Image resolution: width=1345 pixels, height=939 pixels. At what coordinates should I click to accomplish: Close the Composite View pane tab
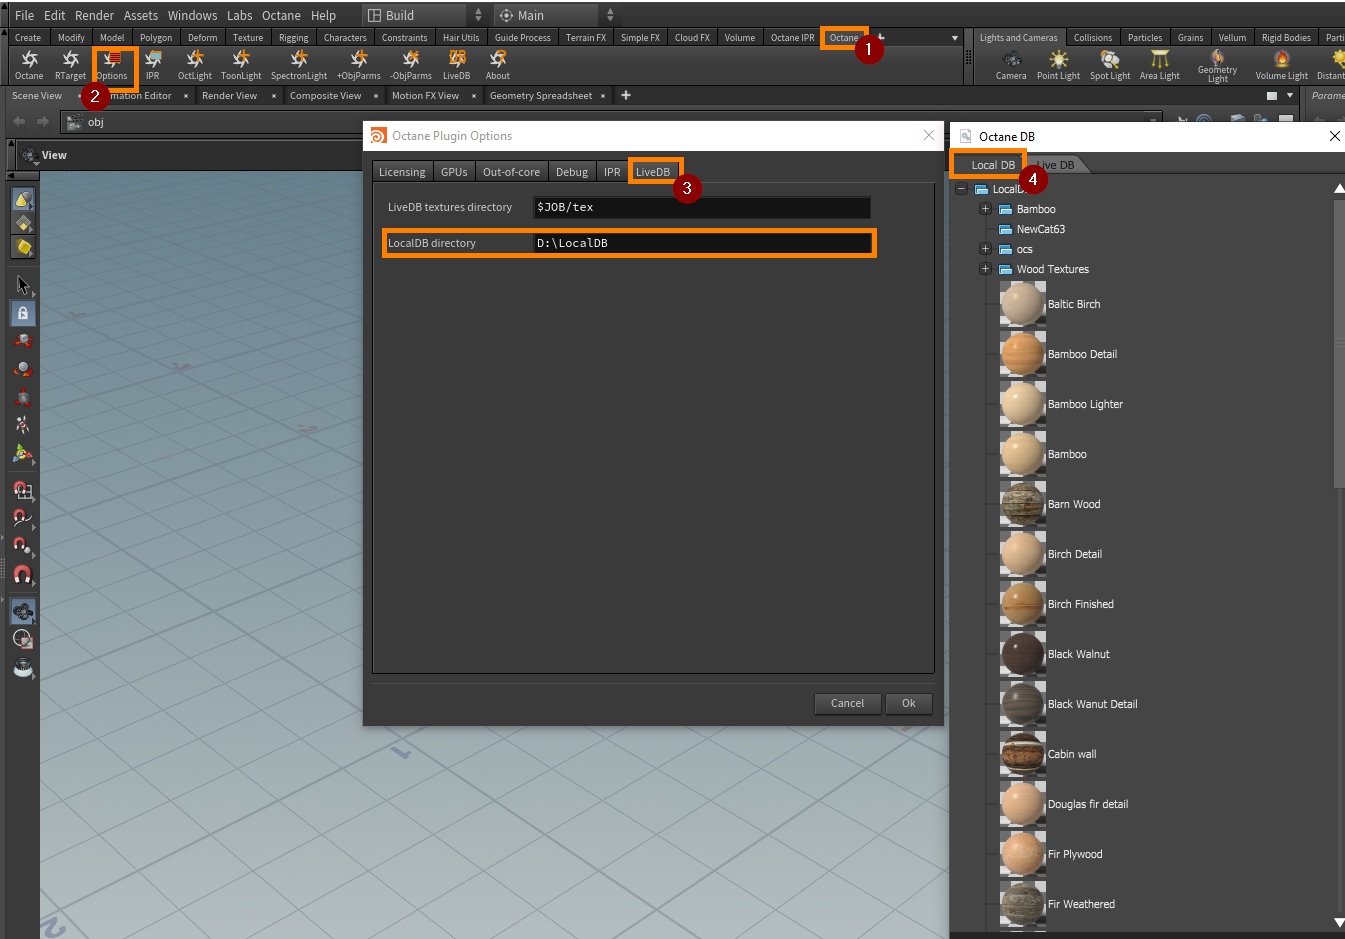(376, 96)
